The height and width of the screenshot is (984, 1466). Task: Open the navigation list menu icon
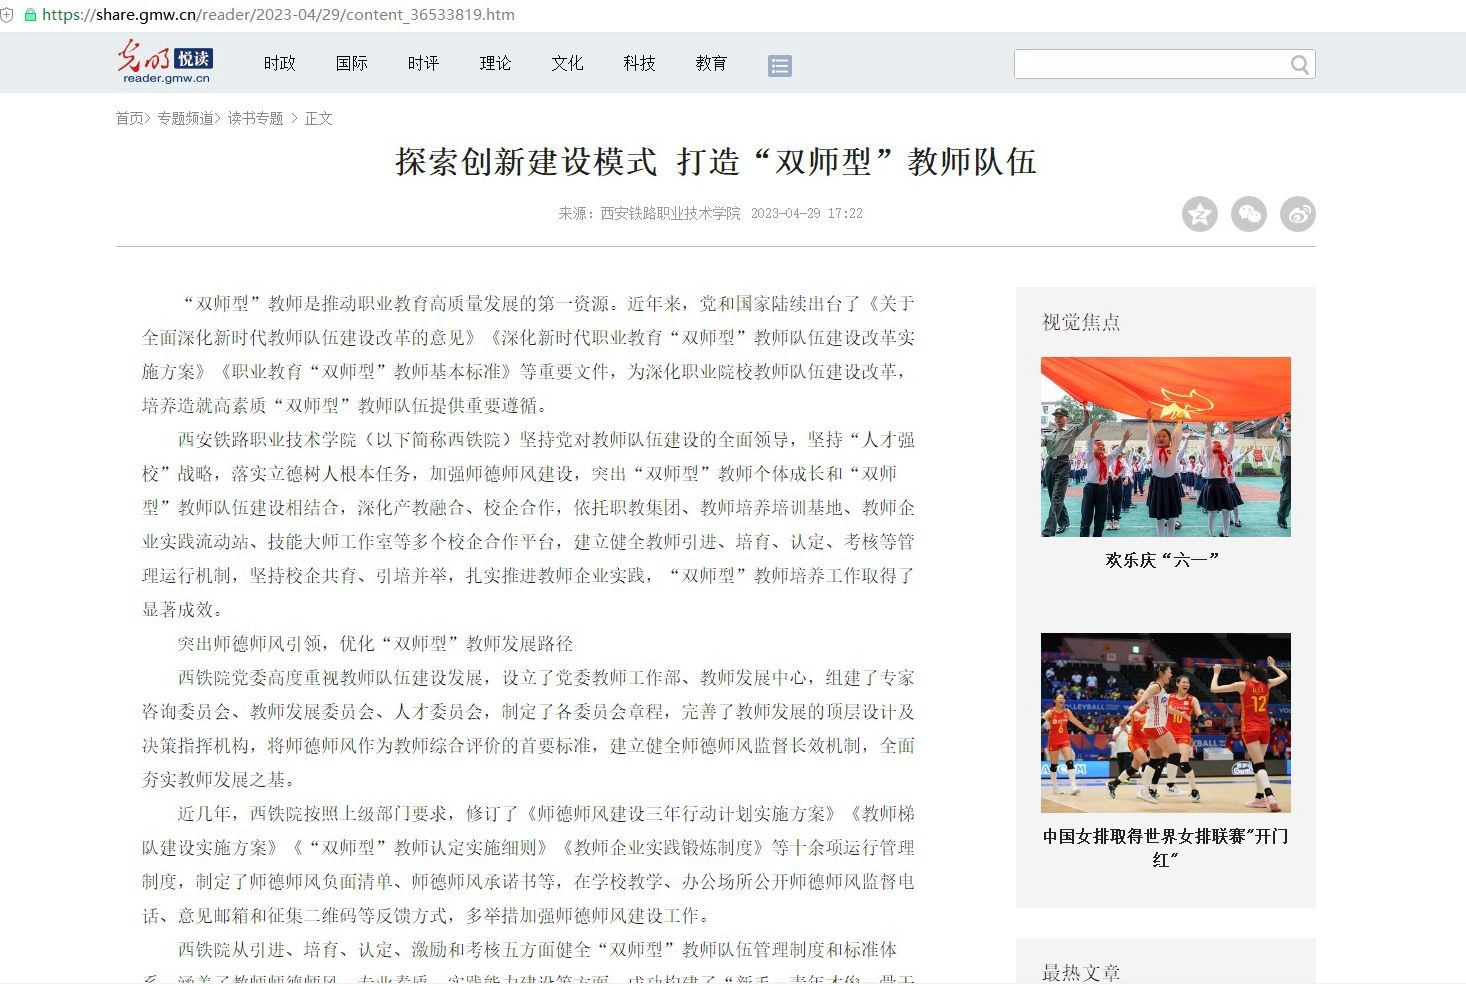(x=779, y=66)
